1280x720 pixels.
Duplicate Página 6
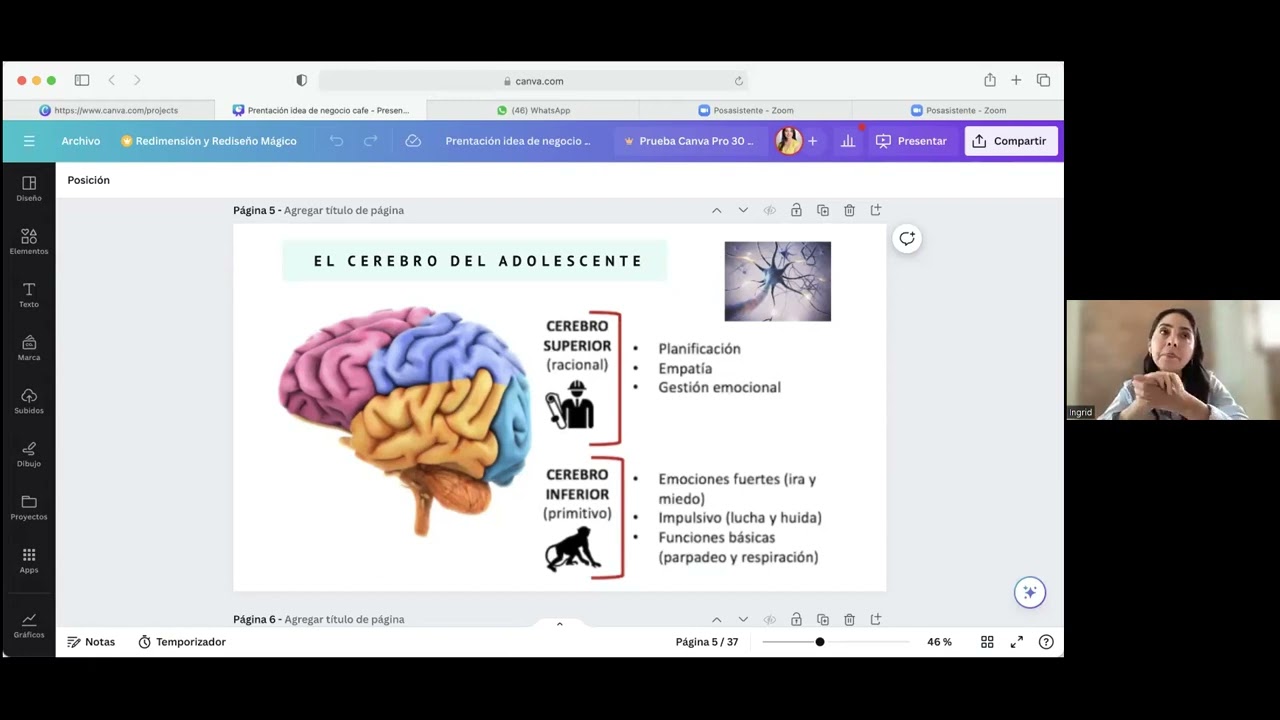tap(823, 620)
